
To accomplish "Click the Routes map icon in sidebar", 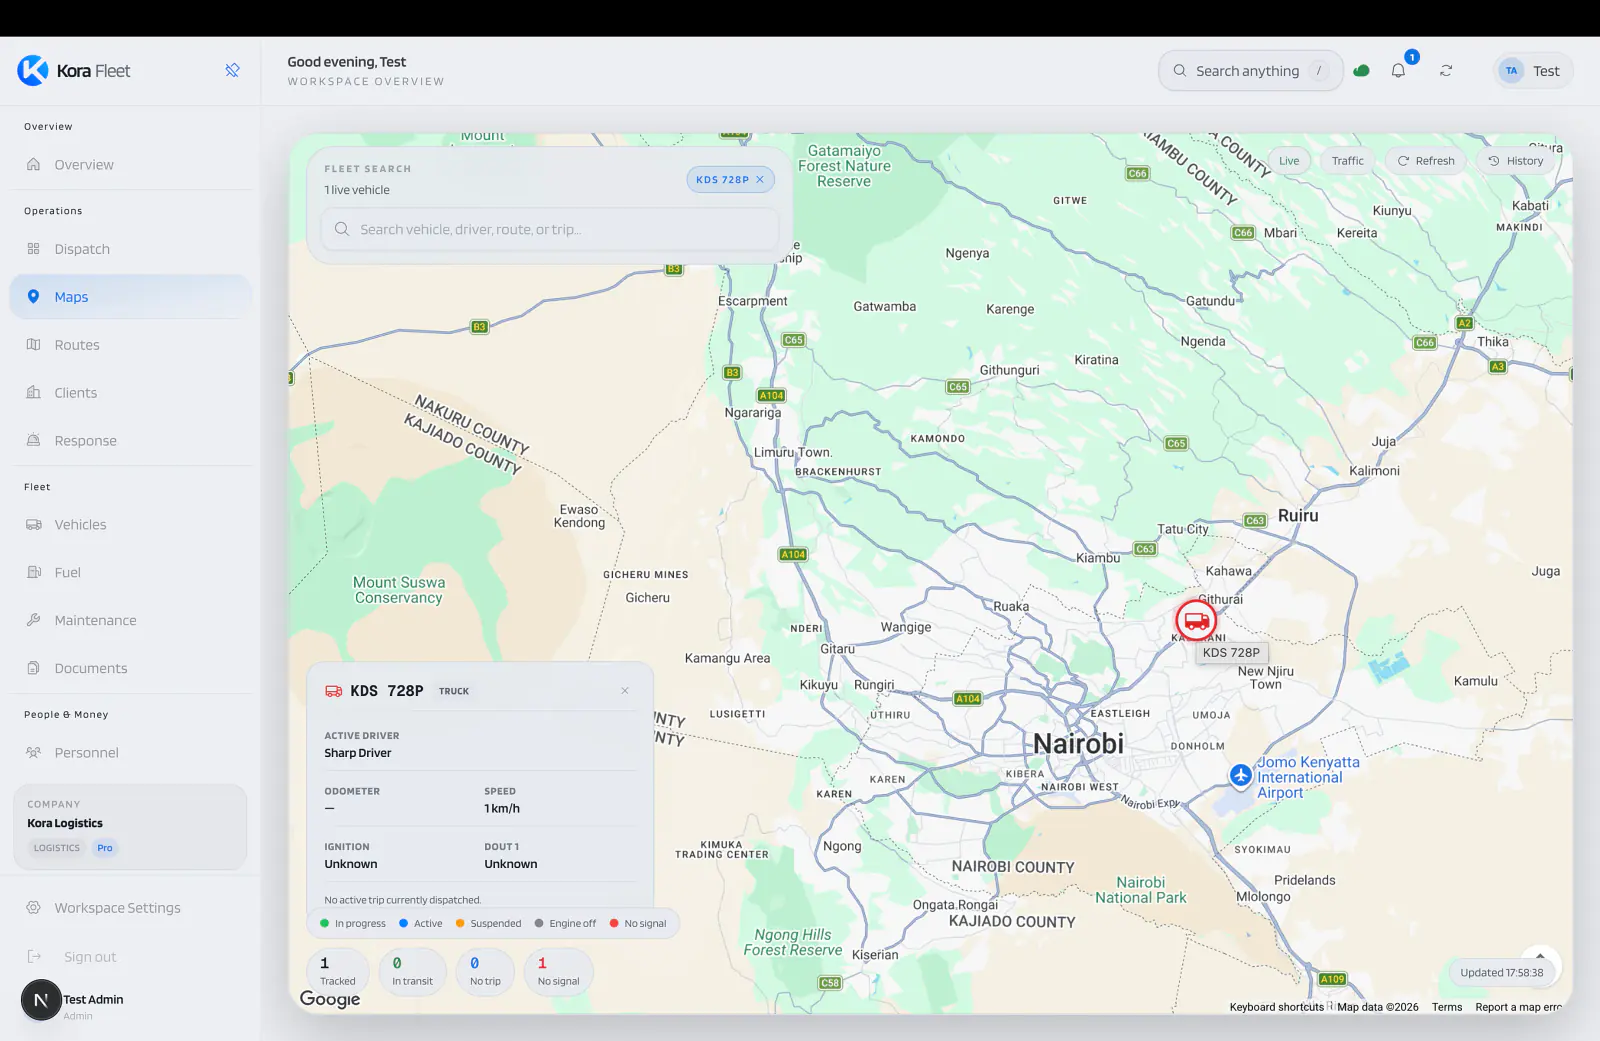I will [34, 345].
